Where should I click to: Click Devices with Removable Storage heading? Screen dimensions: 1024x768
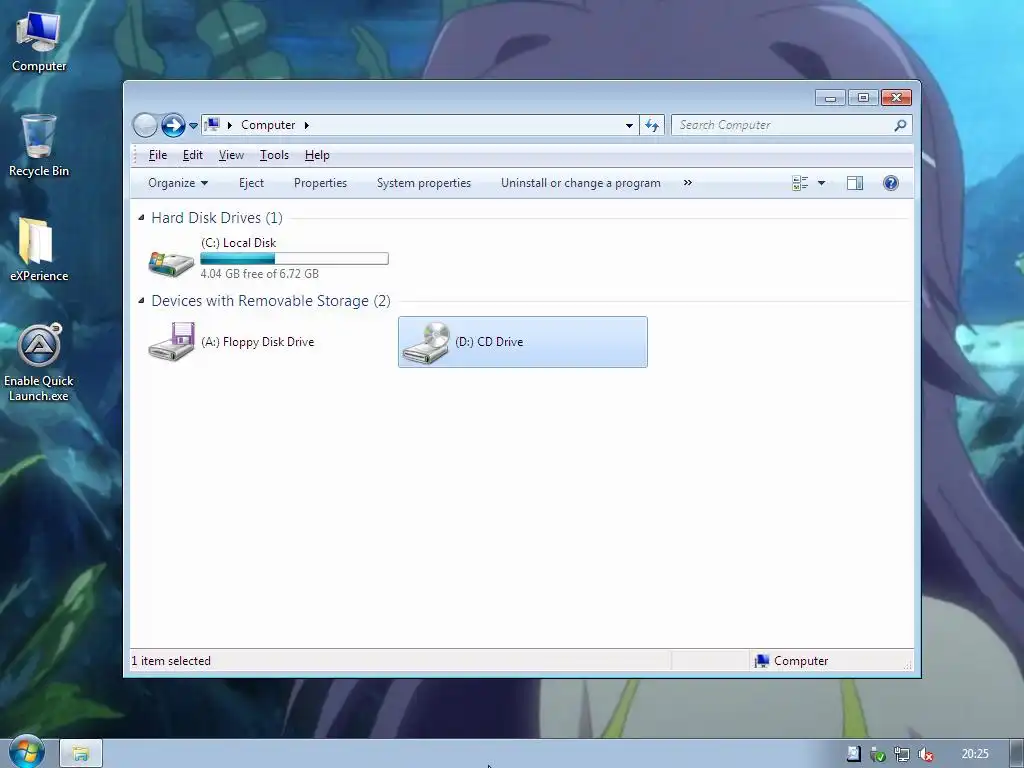[271, 300]
